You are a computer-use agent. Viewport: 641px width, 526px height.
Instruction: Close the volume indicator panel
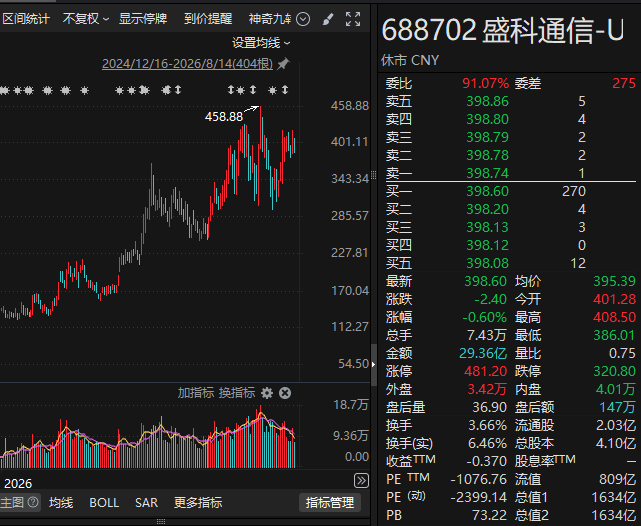click(285, 393)
